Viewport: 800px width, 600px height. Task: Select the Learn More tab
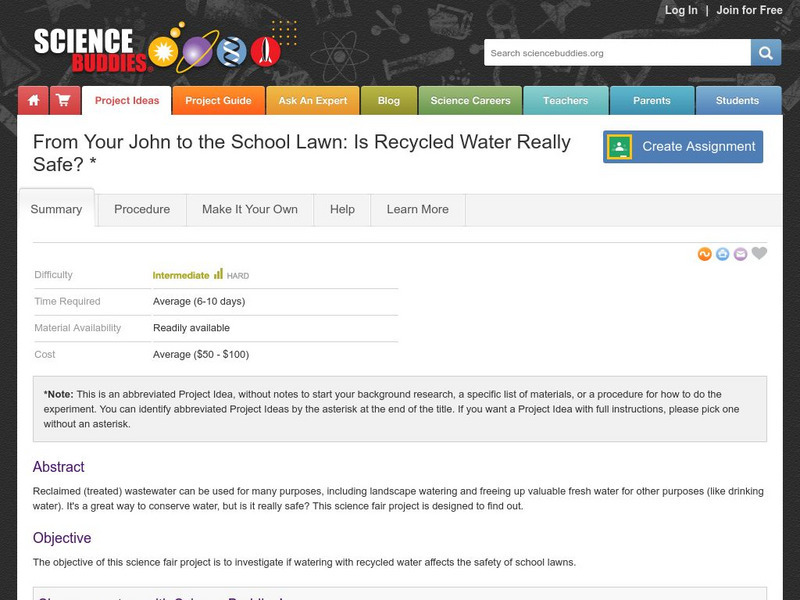point(417,209)
